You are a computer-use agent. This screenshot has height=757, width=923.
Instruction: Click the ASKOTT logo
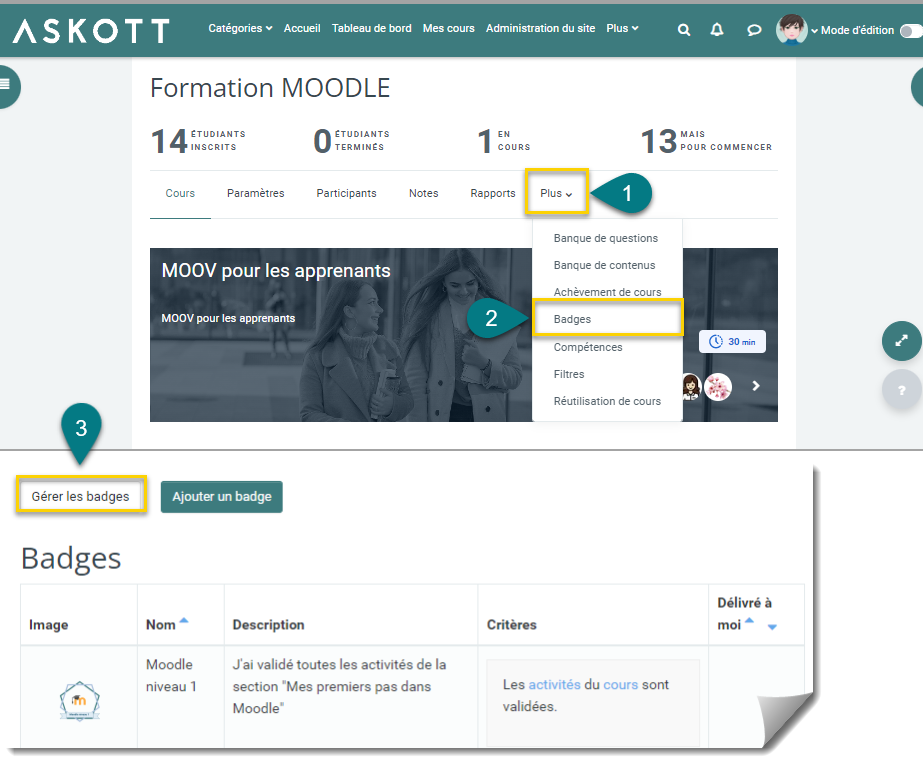point(91,31)
